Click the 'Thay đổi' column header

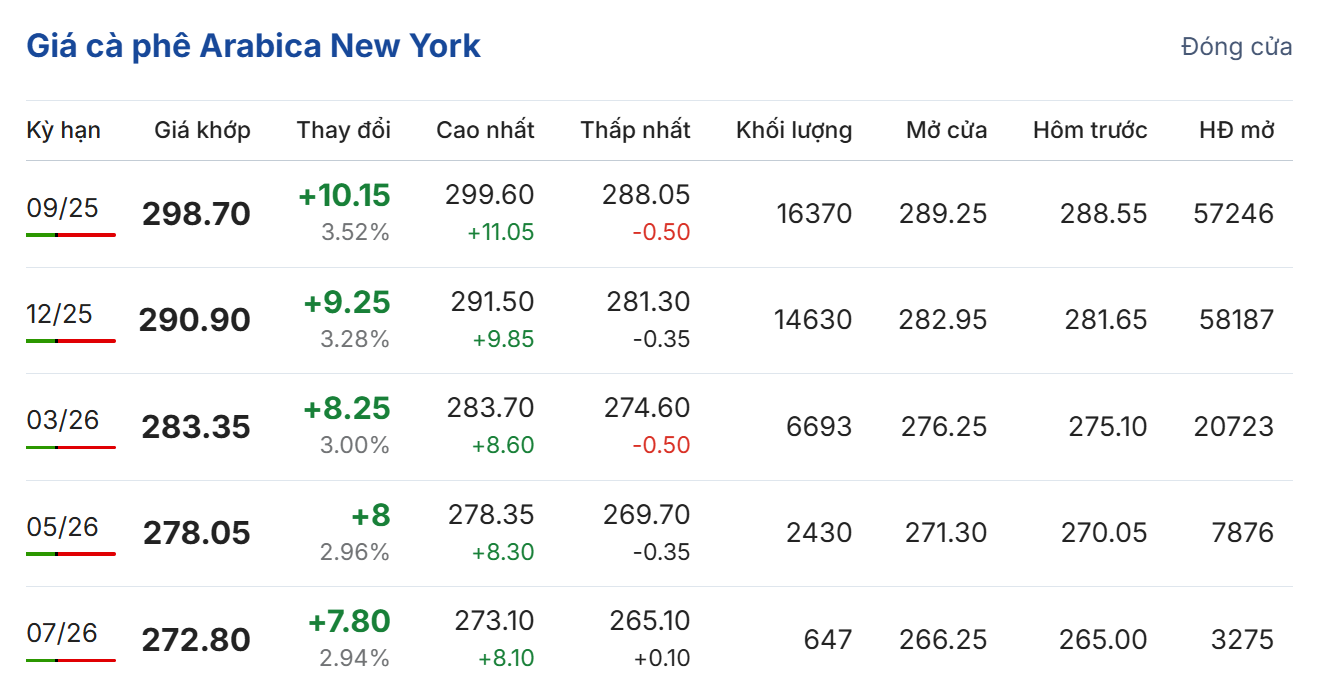(343, 130)
